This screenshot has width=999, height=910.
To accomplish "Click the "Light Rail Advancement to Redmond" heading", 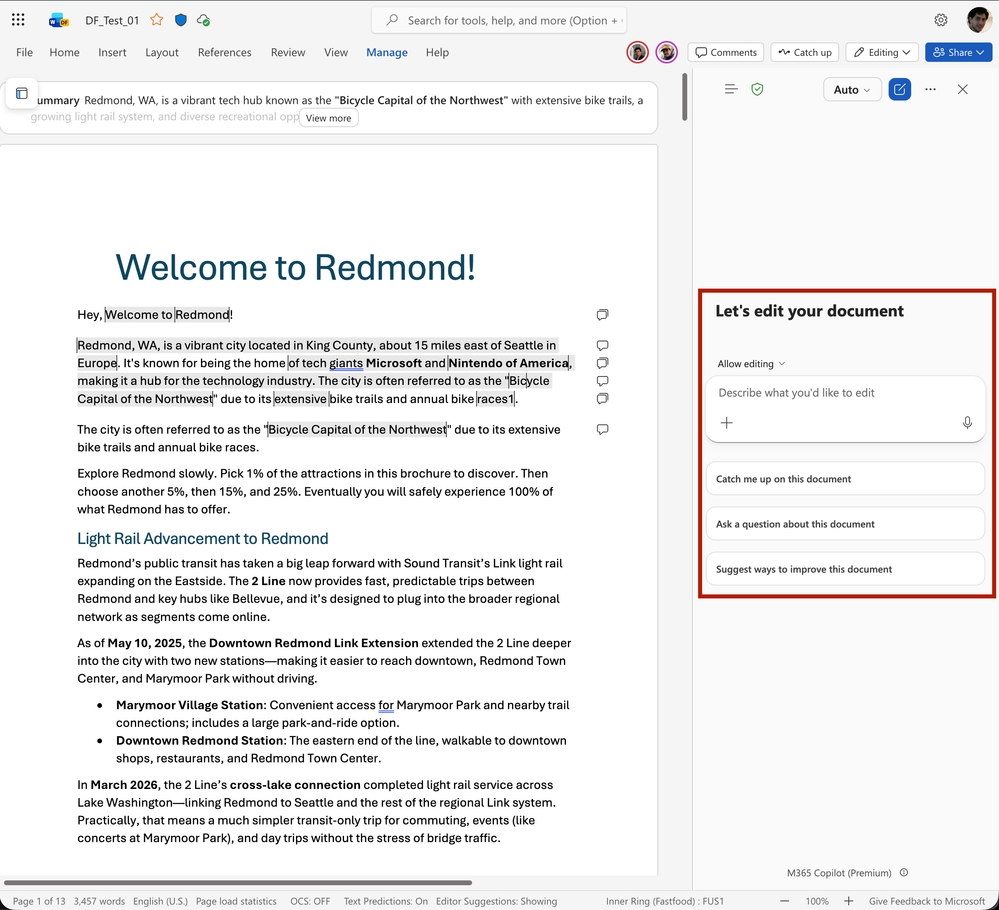I will click(x=203, y=538).
